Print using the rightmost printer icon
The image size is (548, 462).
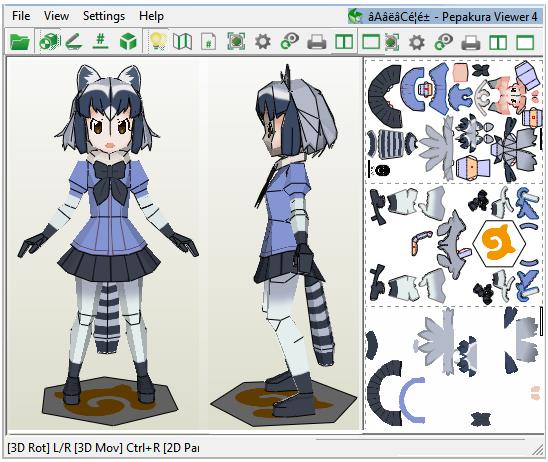[x=471, y=42]
